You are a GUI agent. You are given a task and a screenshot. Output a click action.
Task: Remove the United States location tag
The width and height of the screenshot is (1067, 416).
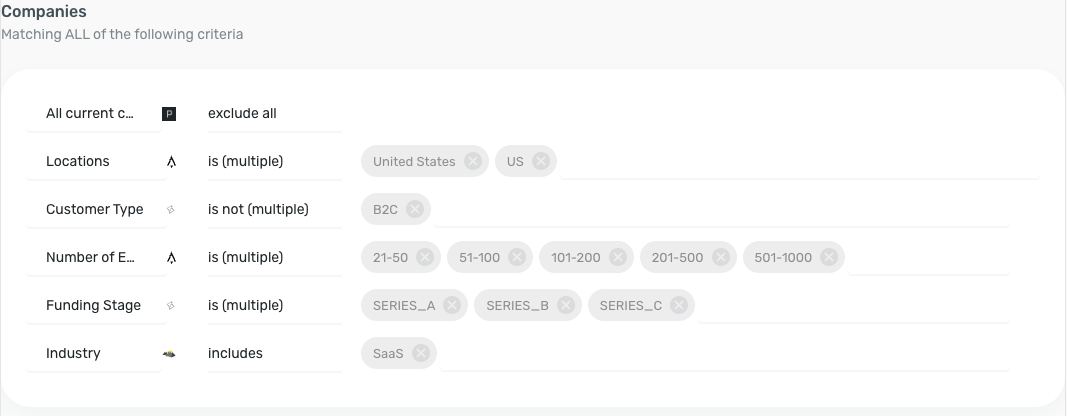tap(473, 161)
